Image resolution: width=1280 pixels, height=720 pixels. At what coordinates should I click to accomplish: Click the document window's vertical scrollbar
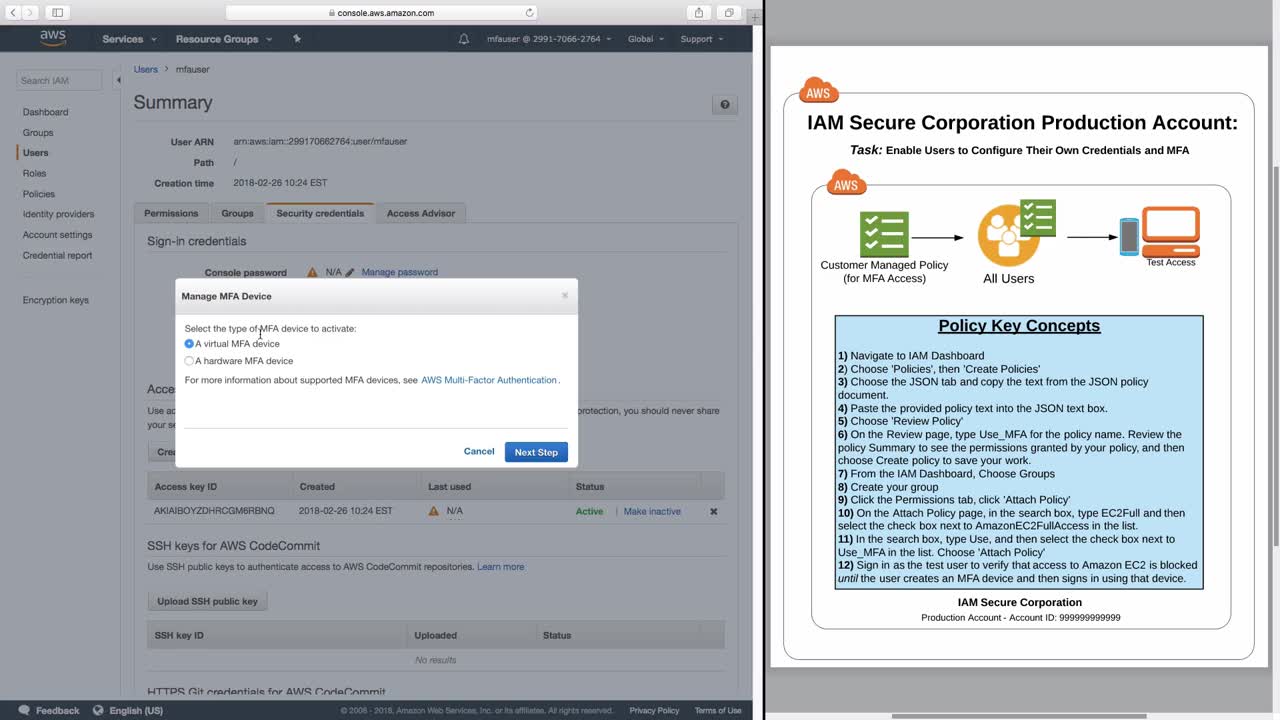1274,355
